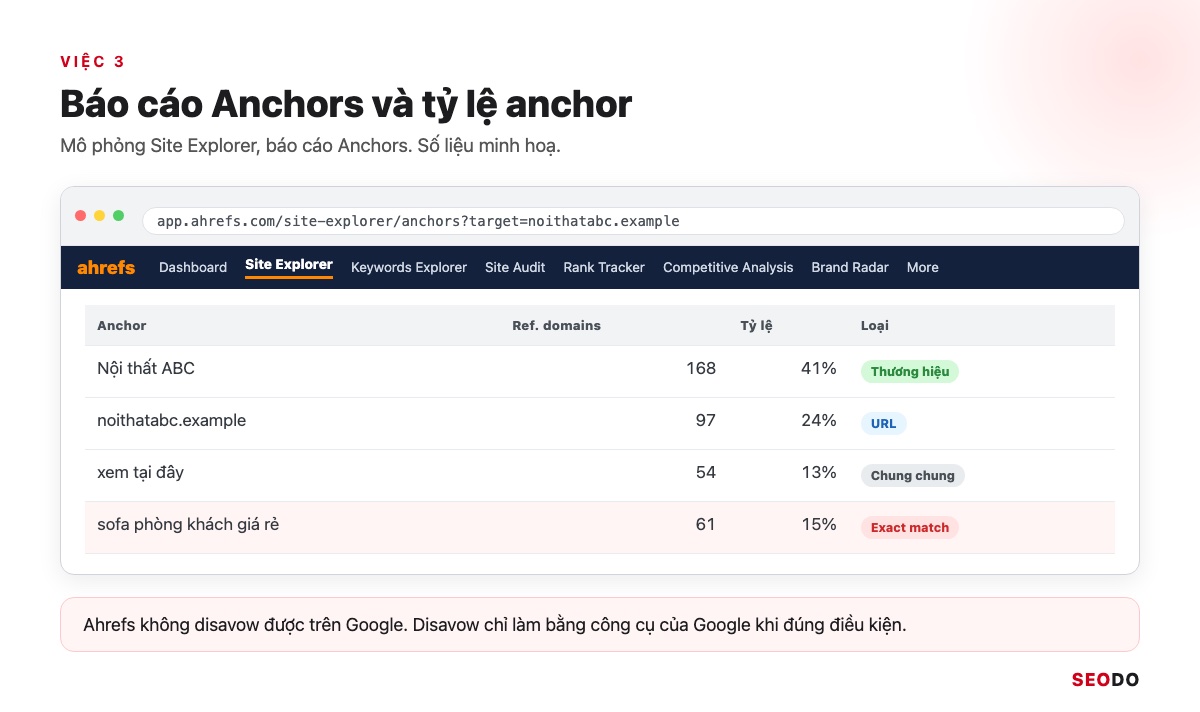Open Competitive Analysis
This screenshot has height=712, width=1200.
pos(728,267)
